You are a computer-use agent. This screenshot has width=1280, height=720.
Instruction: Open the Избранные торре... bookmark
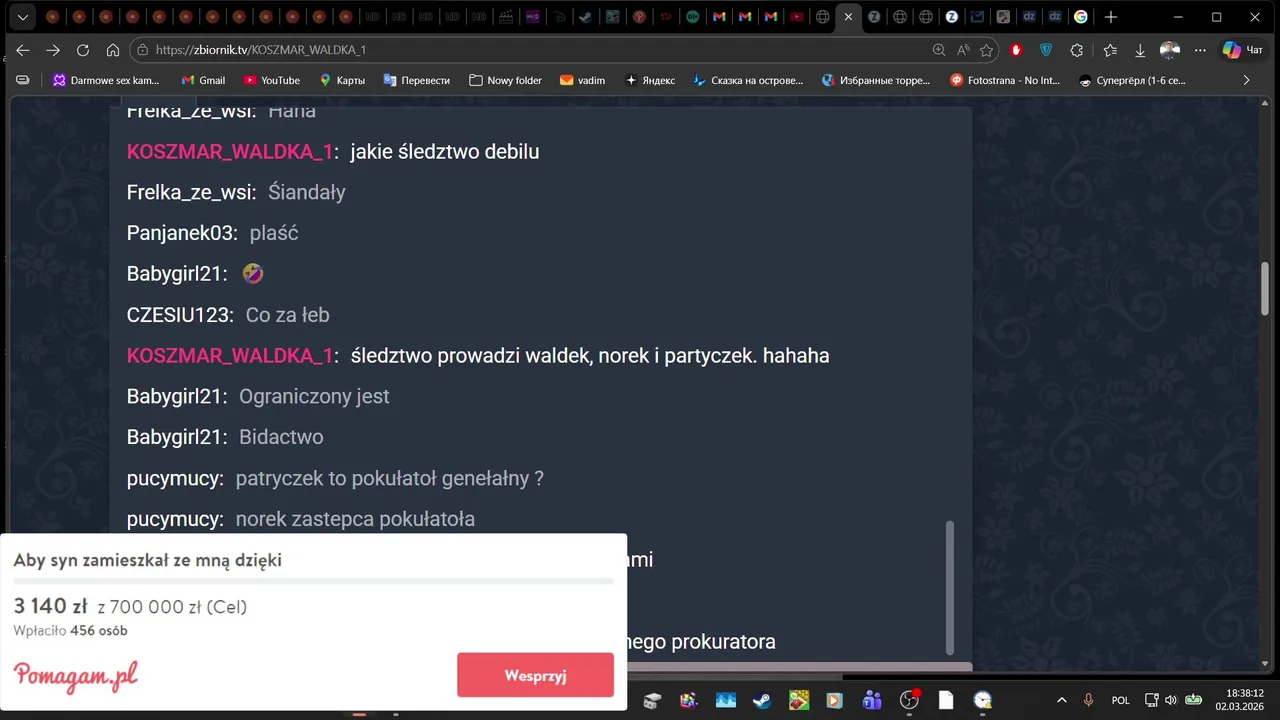tap(876, 80)
